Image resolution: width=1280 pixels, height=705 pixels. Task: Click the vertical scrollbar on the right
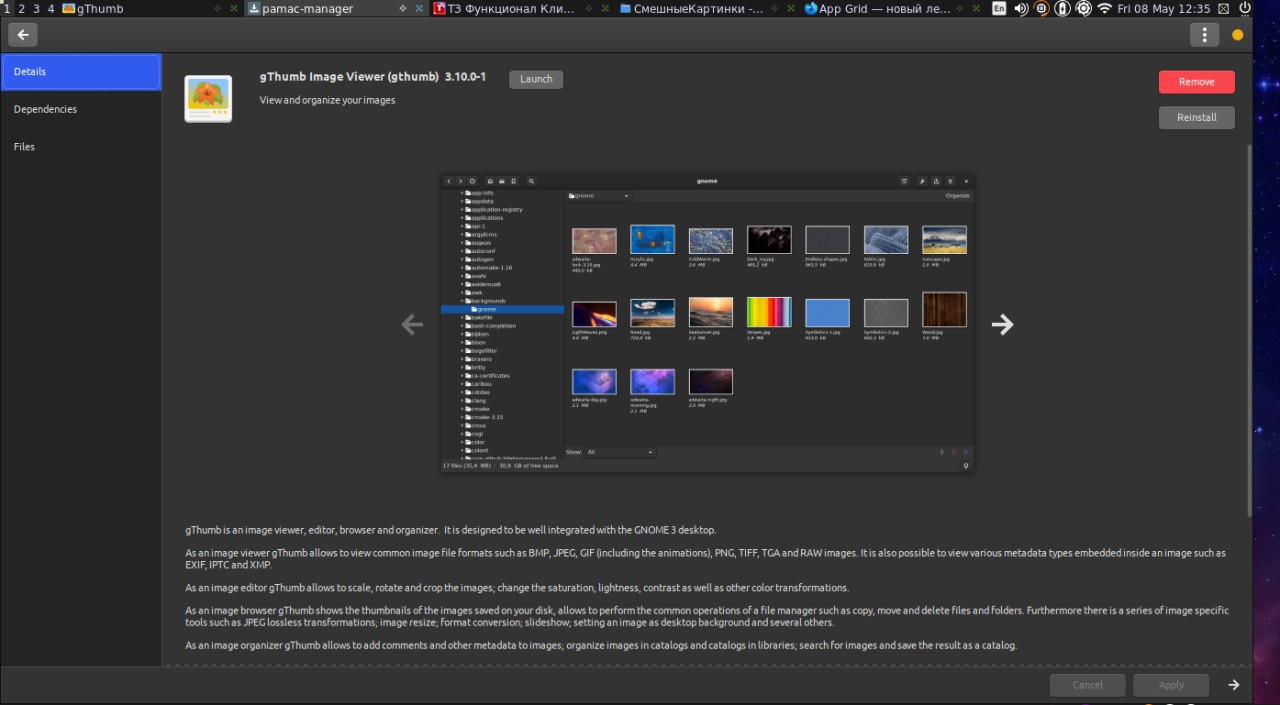[1249, 330]
